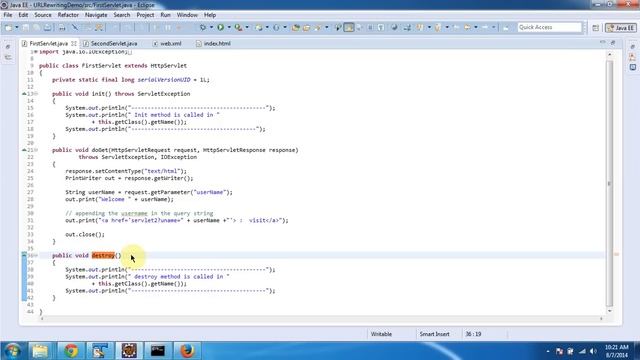Minimize the editor area icon
640x360 pixels.
pyautogui.click(x=603, y=42)
